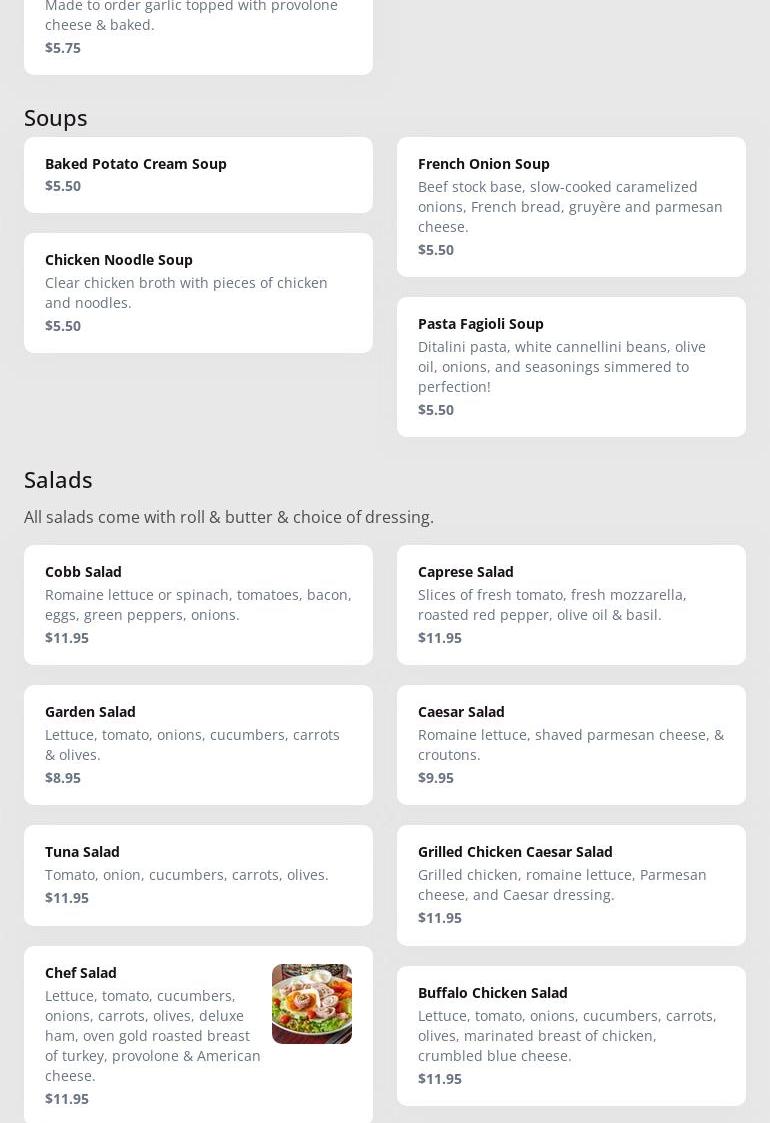Choose French Onion Soup from the menu
This screenshot has width=770, height=1123.
point(571,207)
